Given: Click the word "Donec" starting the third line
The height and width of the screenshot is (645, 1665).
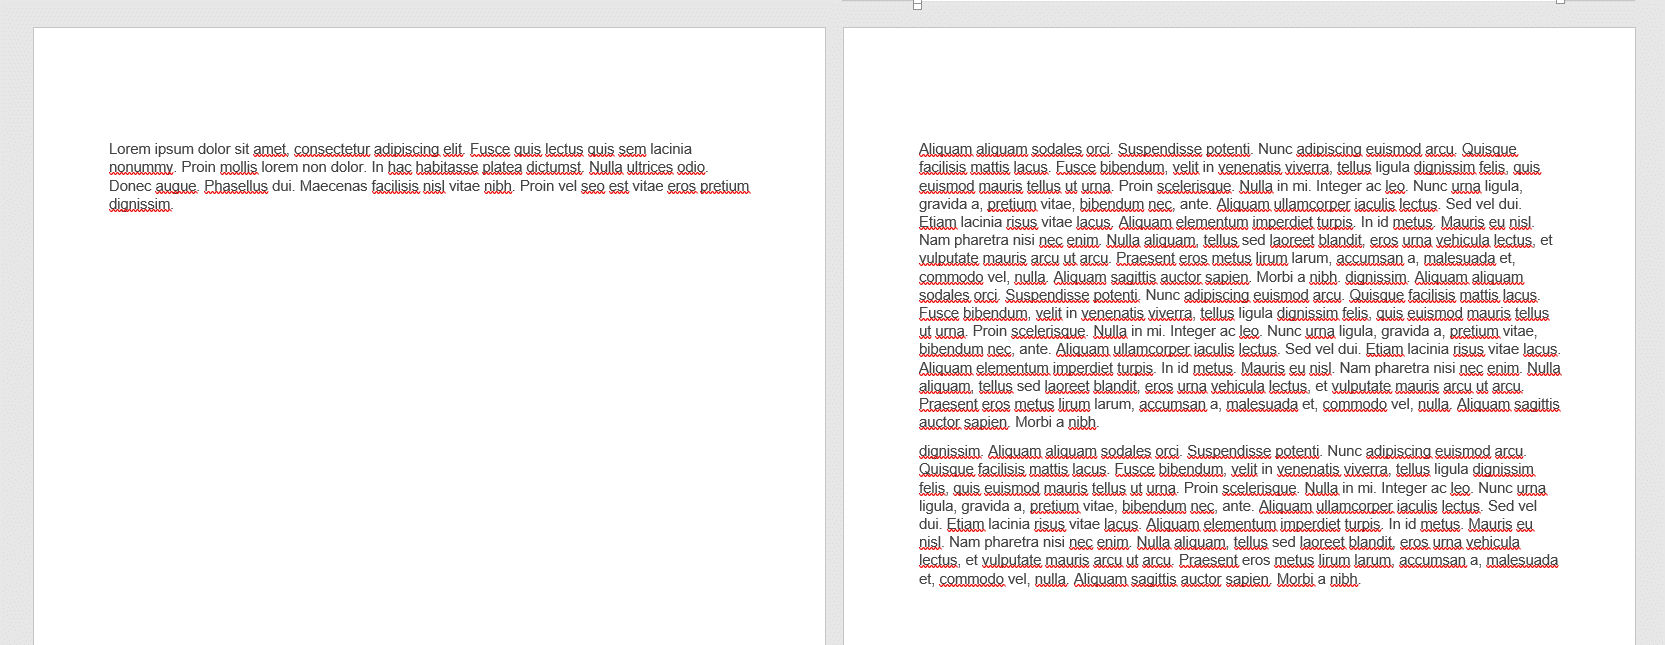Looking at the screenshot, I should [x=130, y=186].
